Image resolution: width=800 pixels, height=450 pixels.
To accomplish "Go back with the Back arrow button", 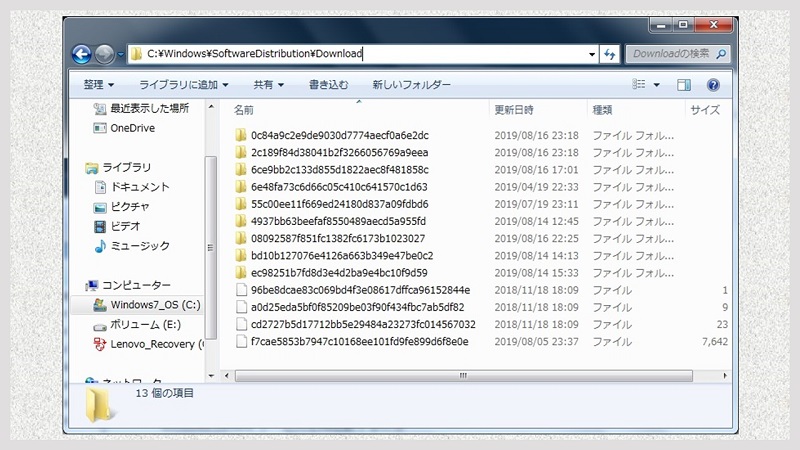I will coord(82,54).
